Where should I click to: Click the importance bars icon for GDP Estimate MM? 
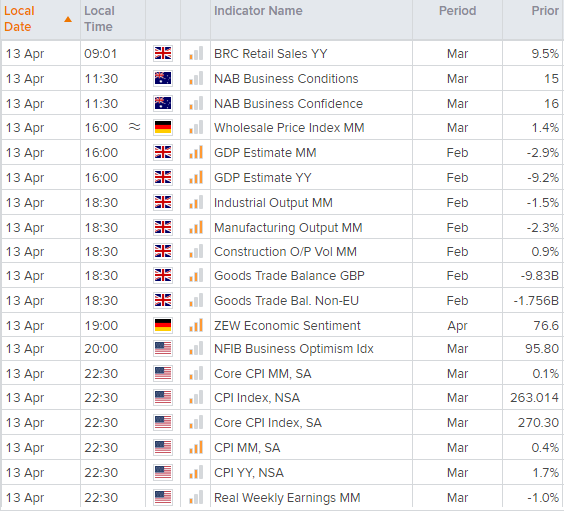[196, 152]
